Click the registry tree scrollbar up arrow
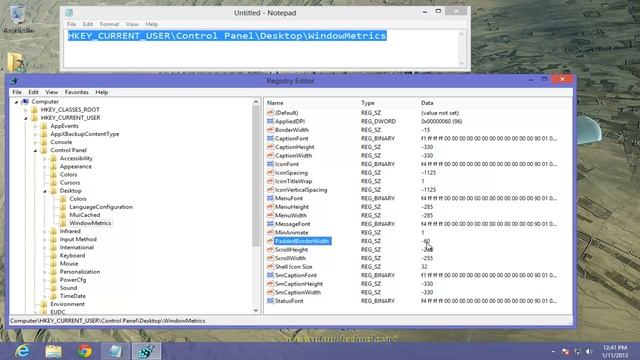The height and width of the screenshot is (360, 640). click(x=256, y=102)
